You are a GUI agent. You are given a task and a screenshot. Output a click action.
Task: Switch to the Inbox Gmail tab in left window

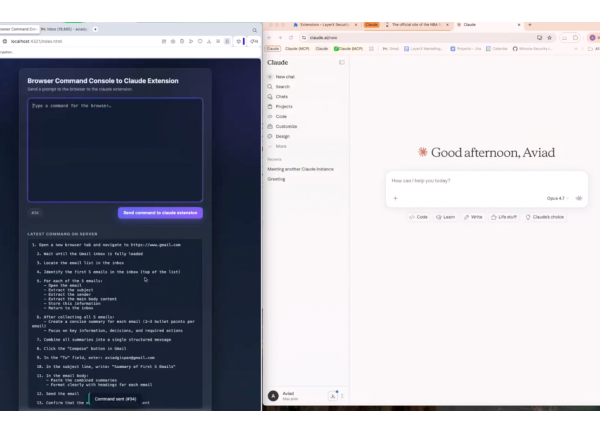coord(64,29)
